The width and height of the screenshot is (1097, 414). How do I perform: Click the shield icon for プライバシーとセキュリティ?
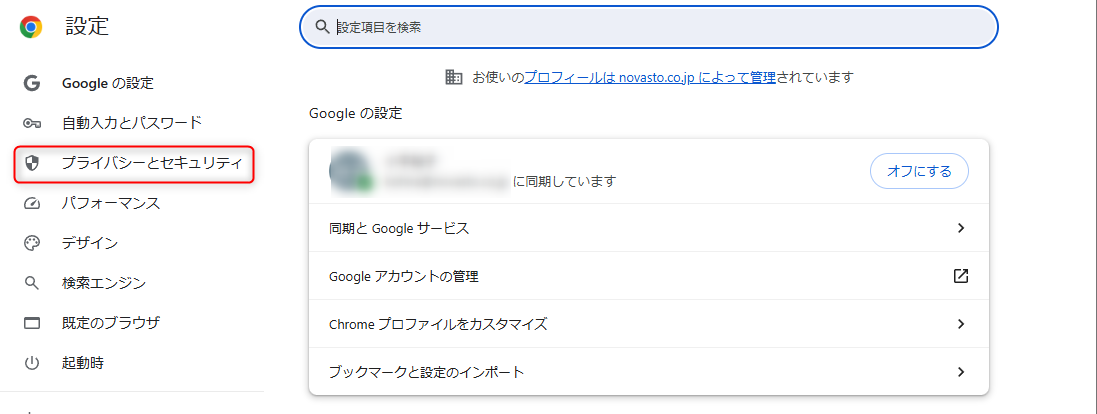[31, 164]
